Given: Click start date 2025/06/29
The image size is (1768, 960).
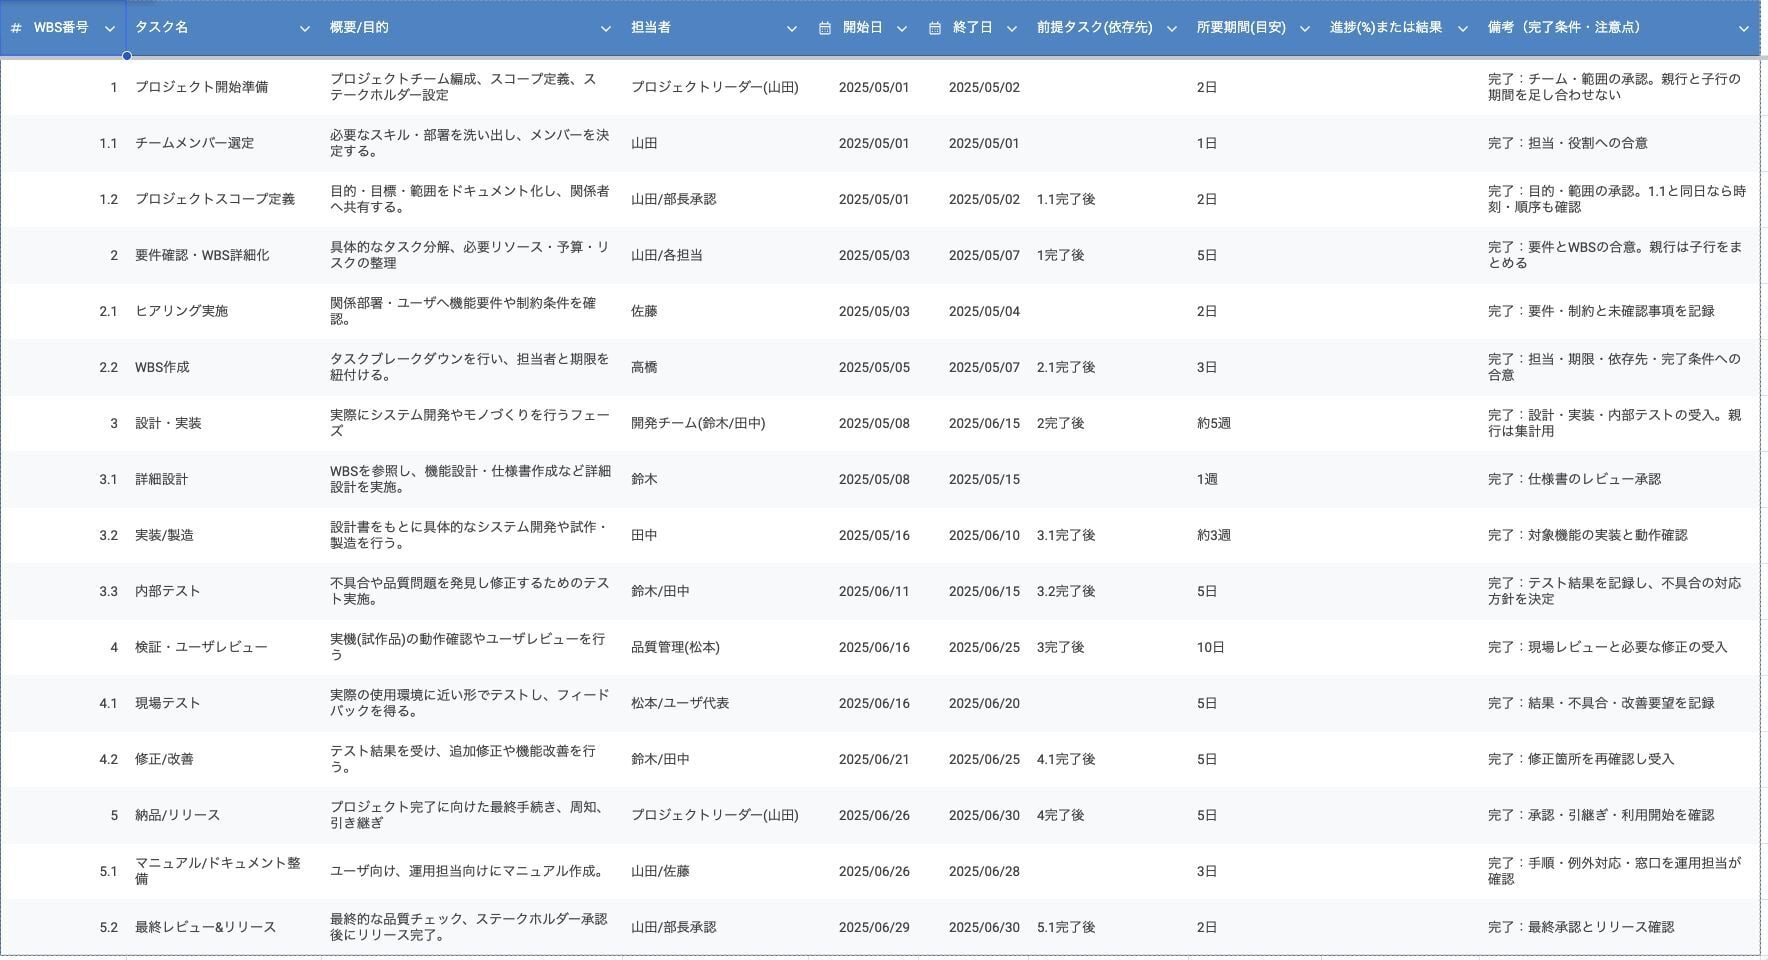Looking at the screenshot, I should point(874,927).
